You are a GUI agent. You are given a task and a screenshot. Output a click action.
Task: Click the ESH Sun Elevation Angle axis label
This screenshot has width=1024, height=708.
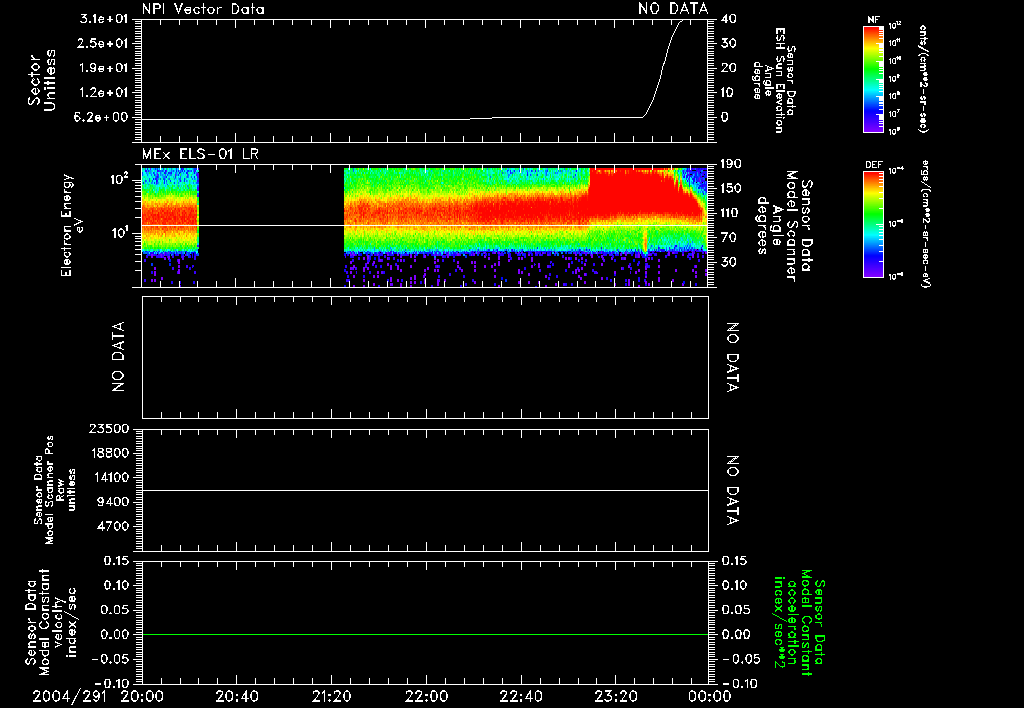click(774, 80)
